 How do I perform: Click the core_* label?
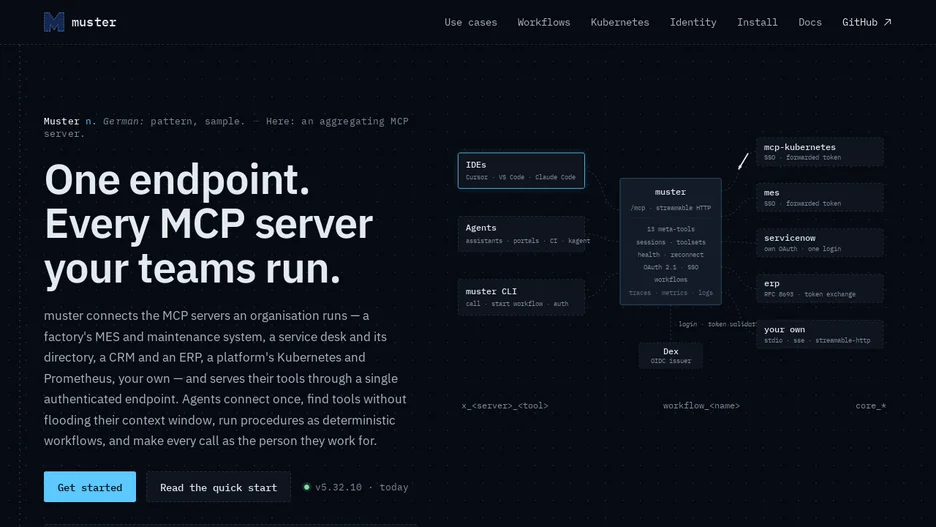870,406
